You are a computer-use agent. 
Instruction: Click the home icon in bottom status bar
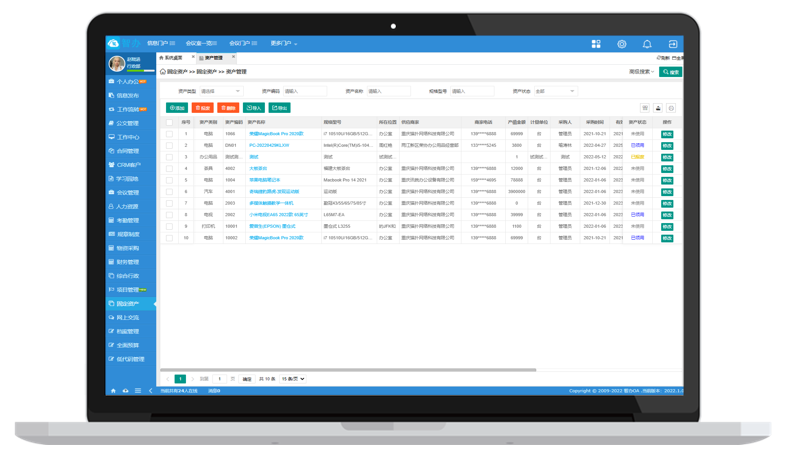113,391
